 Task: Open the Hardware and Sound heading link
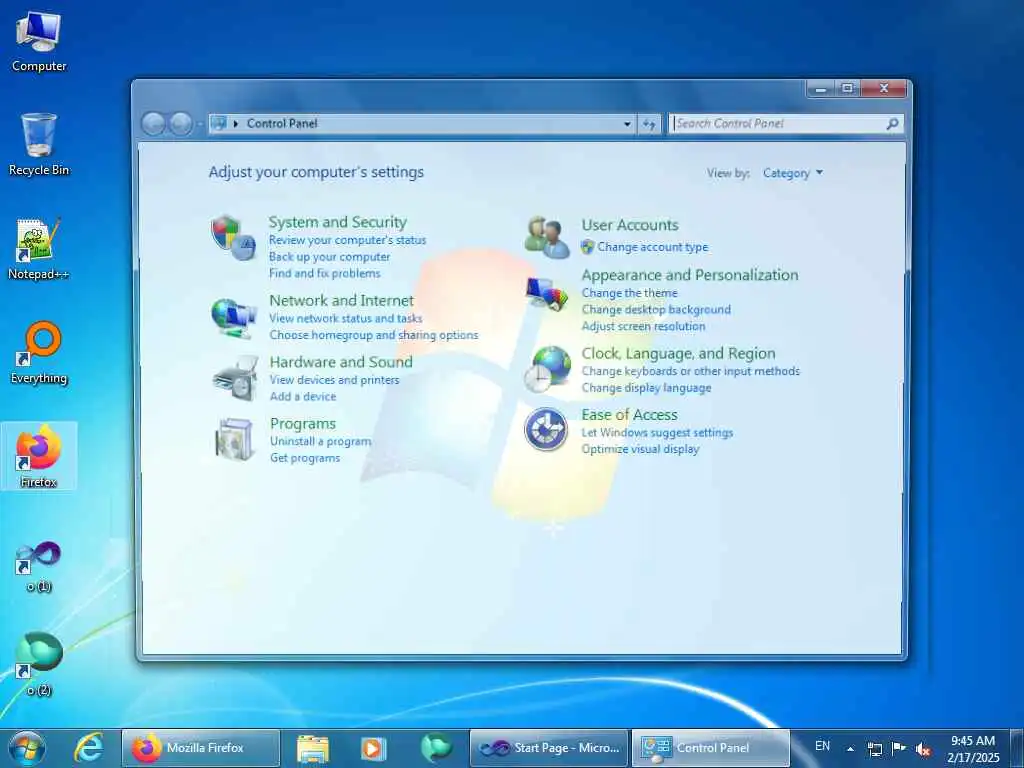click(341, 362)
